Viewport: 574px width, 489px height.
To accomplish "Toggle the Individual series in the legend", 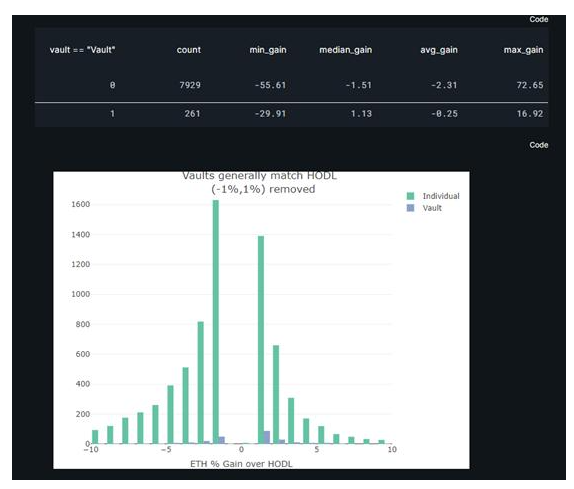I will tap(441, 196).
